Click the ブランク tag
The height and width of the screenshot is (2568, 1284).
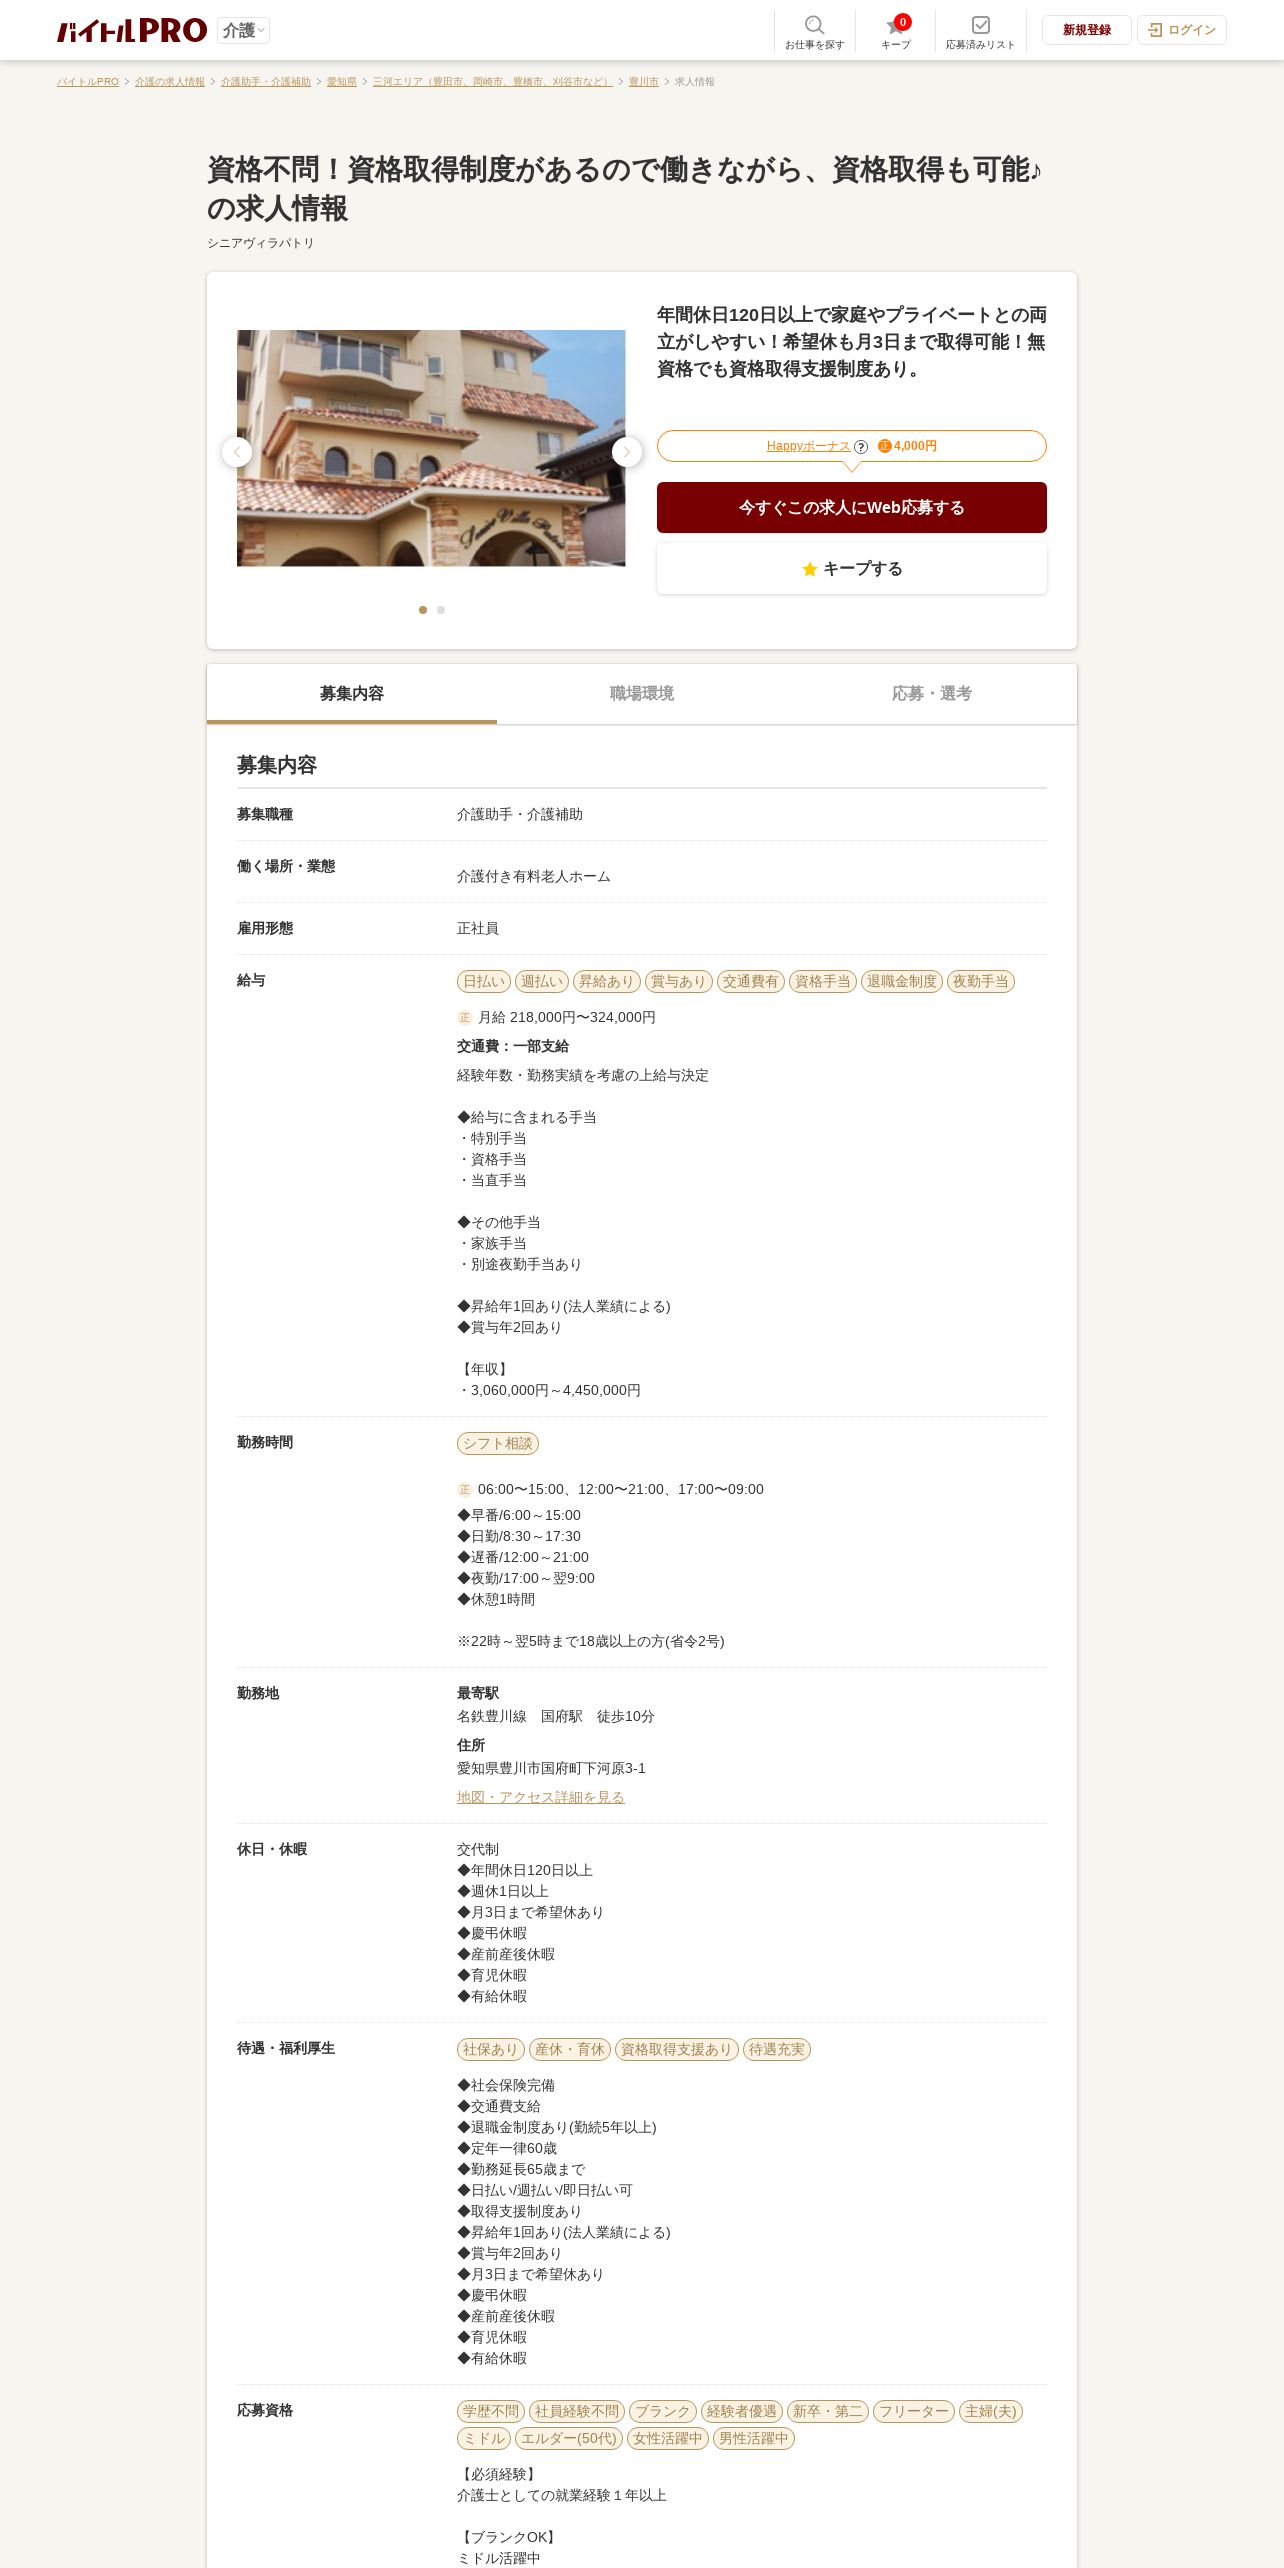(663, 2412)
